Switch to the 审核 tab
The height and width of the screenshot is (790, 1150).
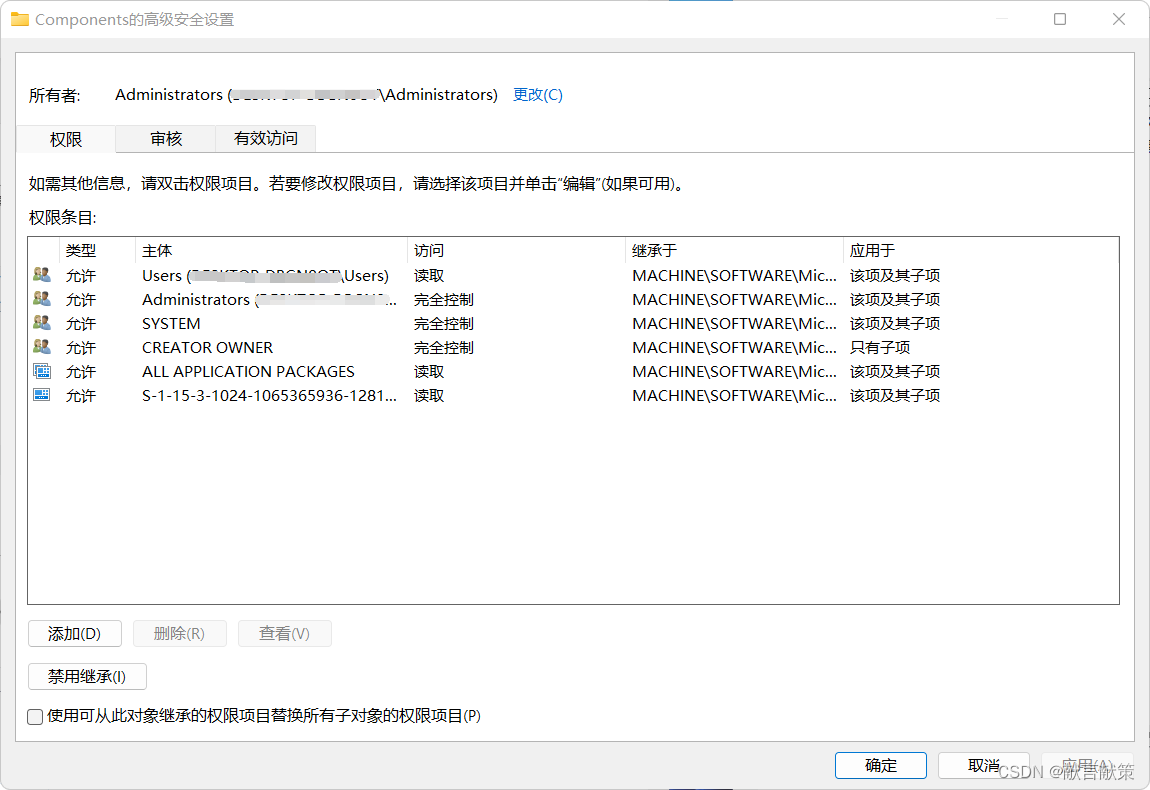(165, 139)
